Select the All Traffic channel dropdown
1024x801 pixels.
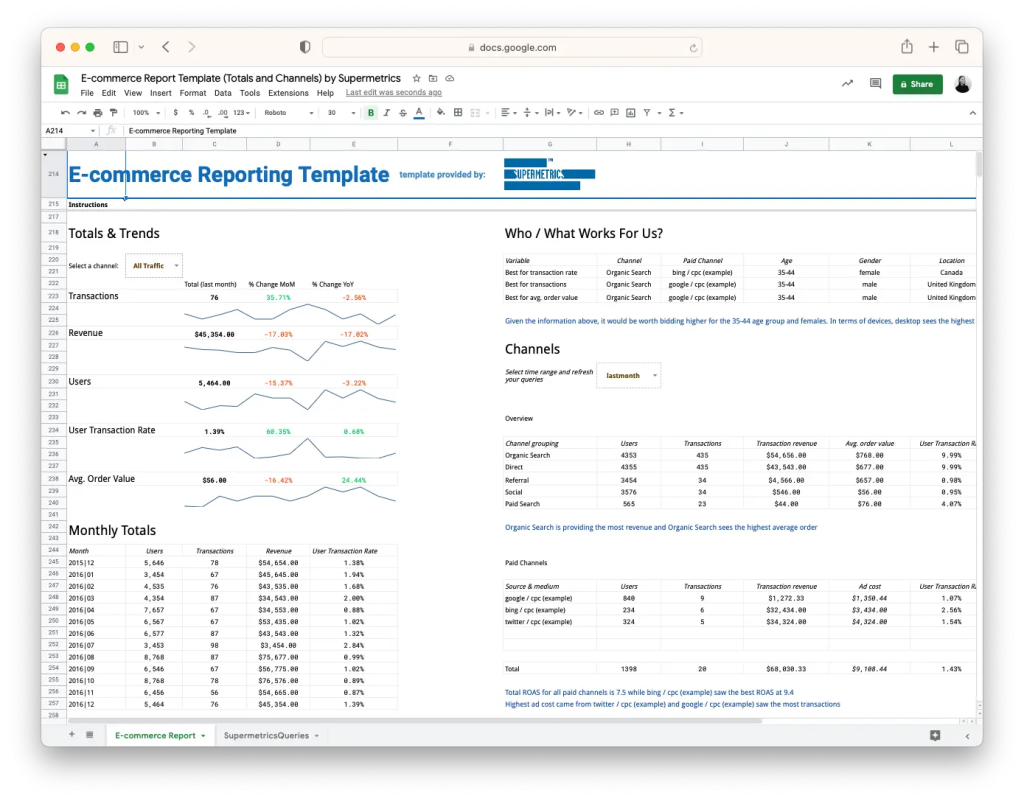point(154,266)
